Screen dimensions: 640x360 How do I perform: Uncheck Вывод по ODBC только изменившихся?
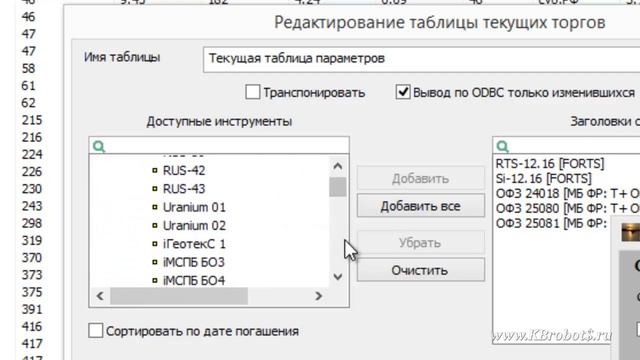point(403,92)
